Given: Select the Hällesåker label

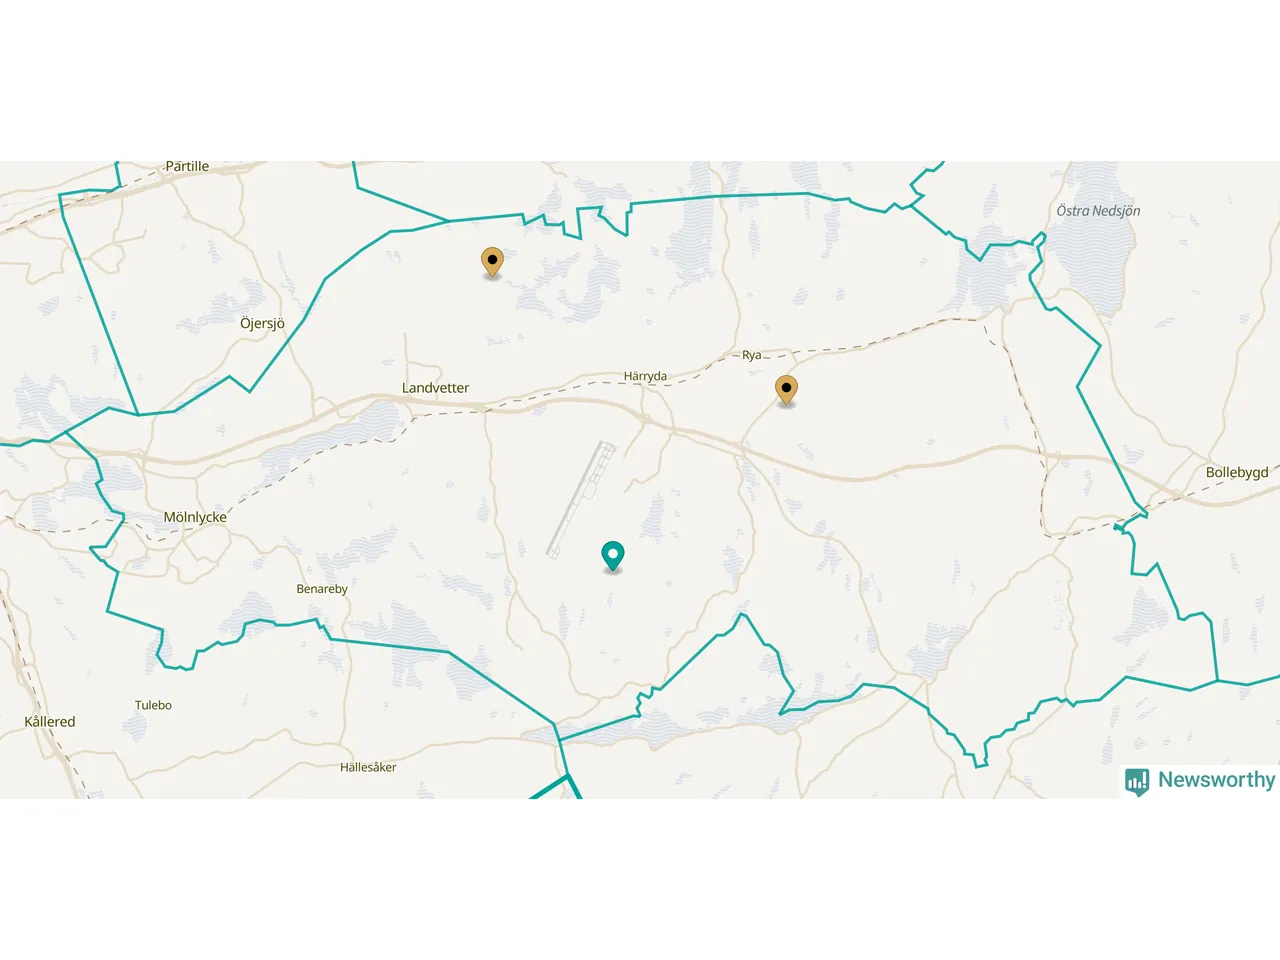Looking at the screenshot, I should 368,767.
